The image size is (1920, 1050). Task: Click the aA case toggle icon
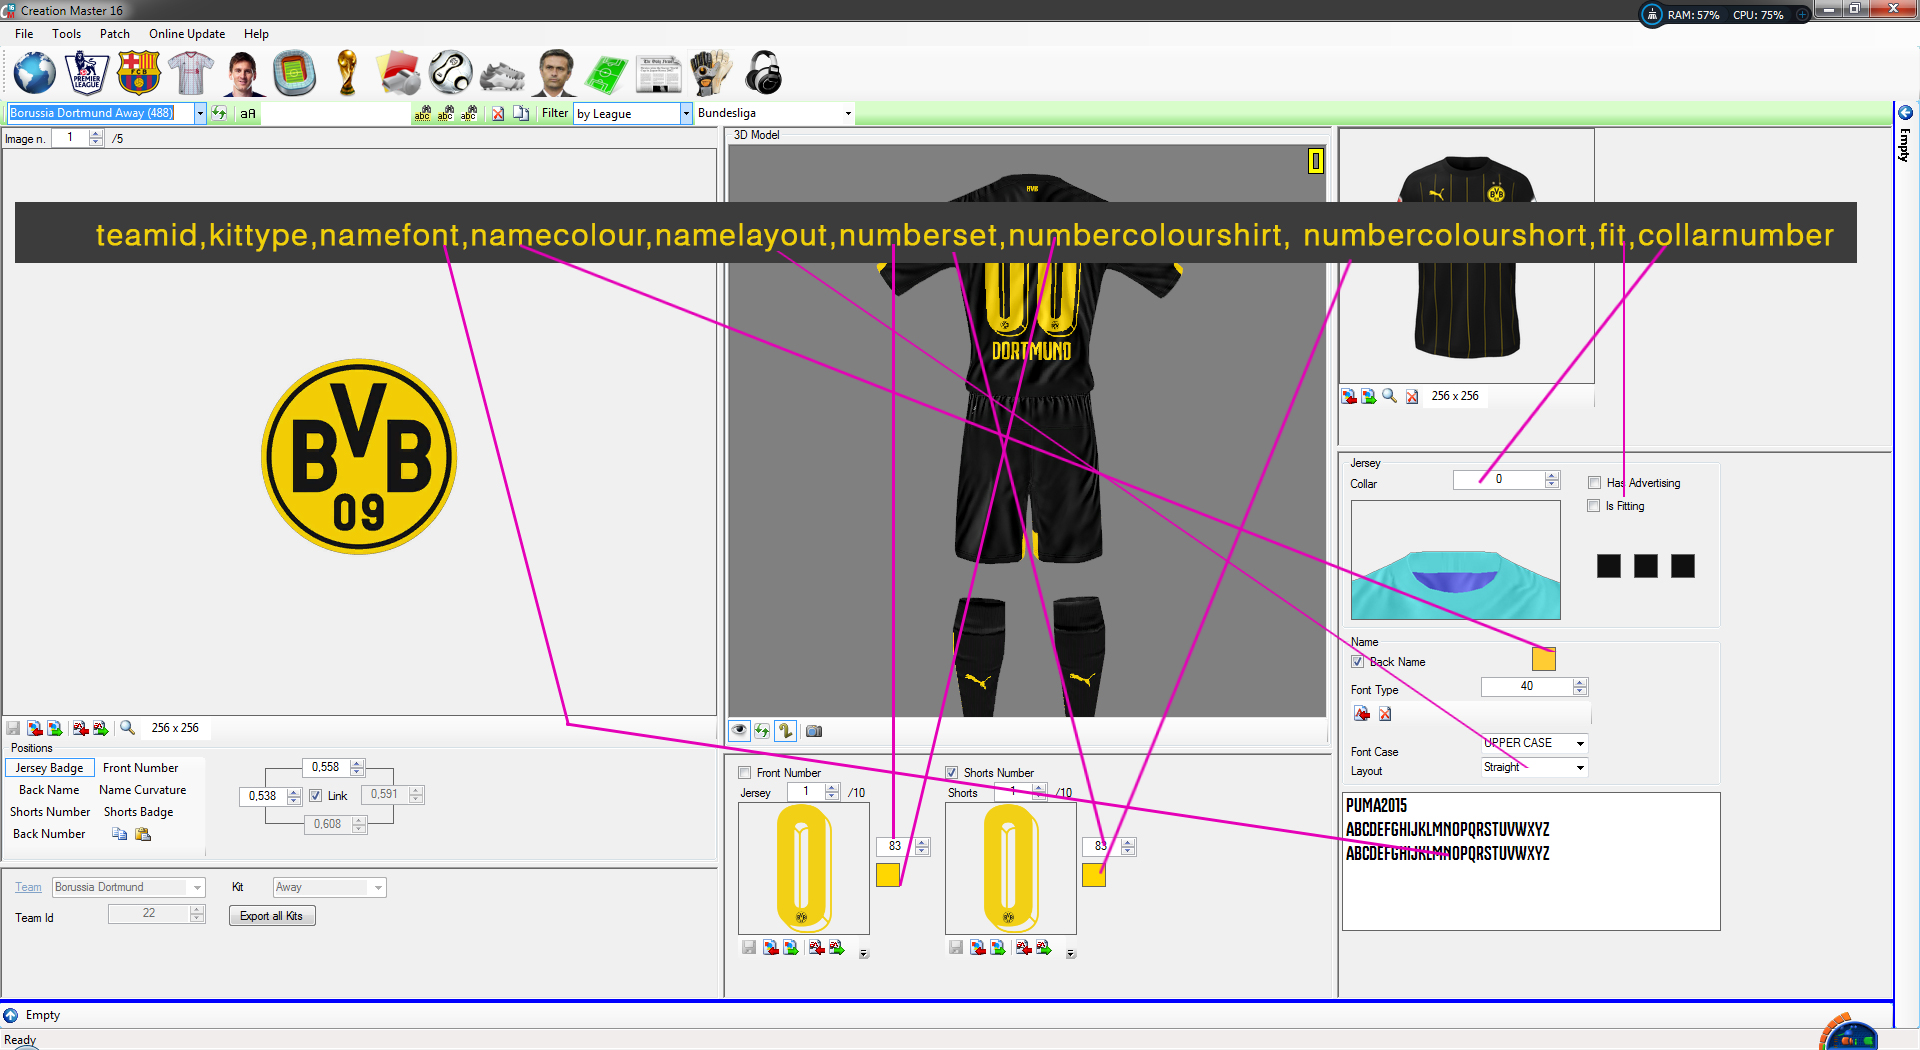(x=248, y=113)
